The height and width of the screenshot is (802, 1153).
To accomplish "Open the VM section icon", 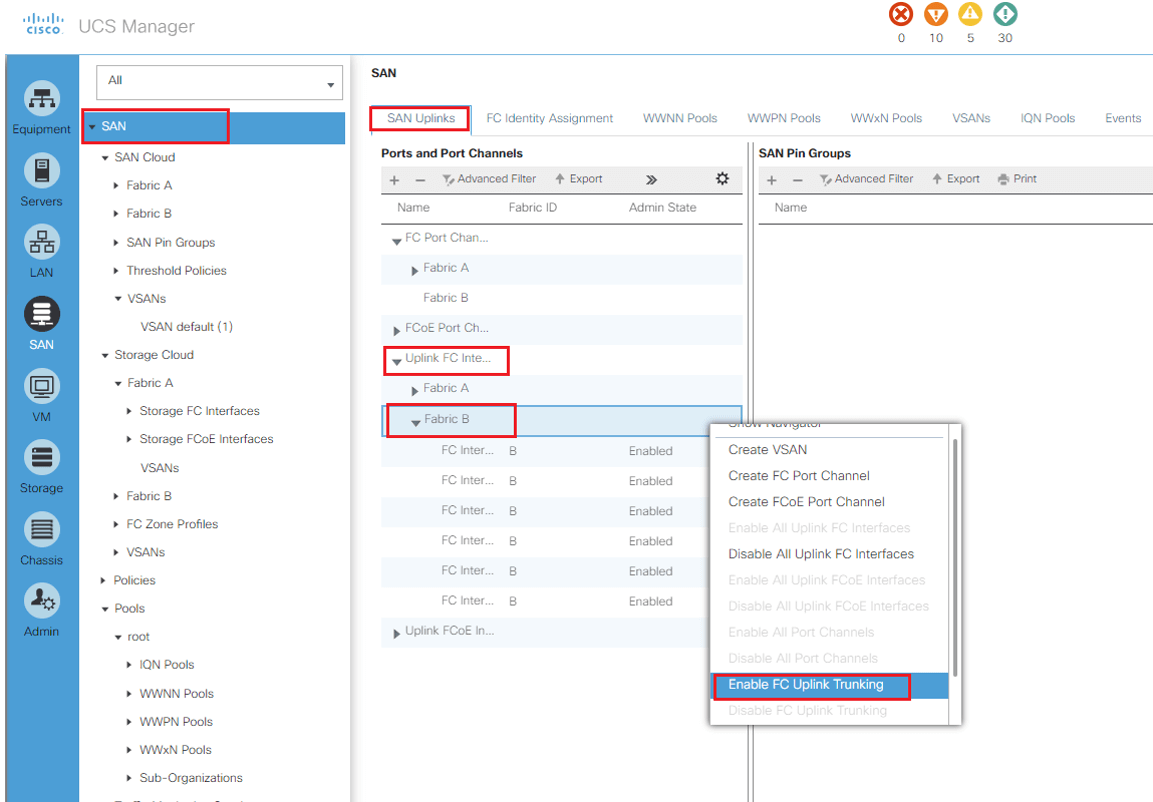I will click(x=42, y=386).
